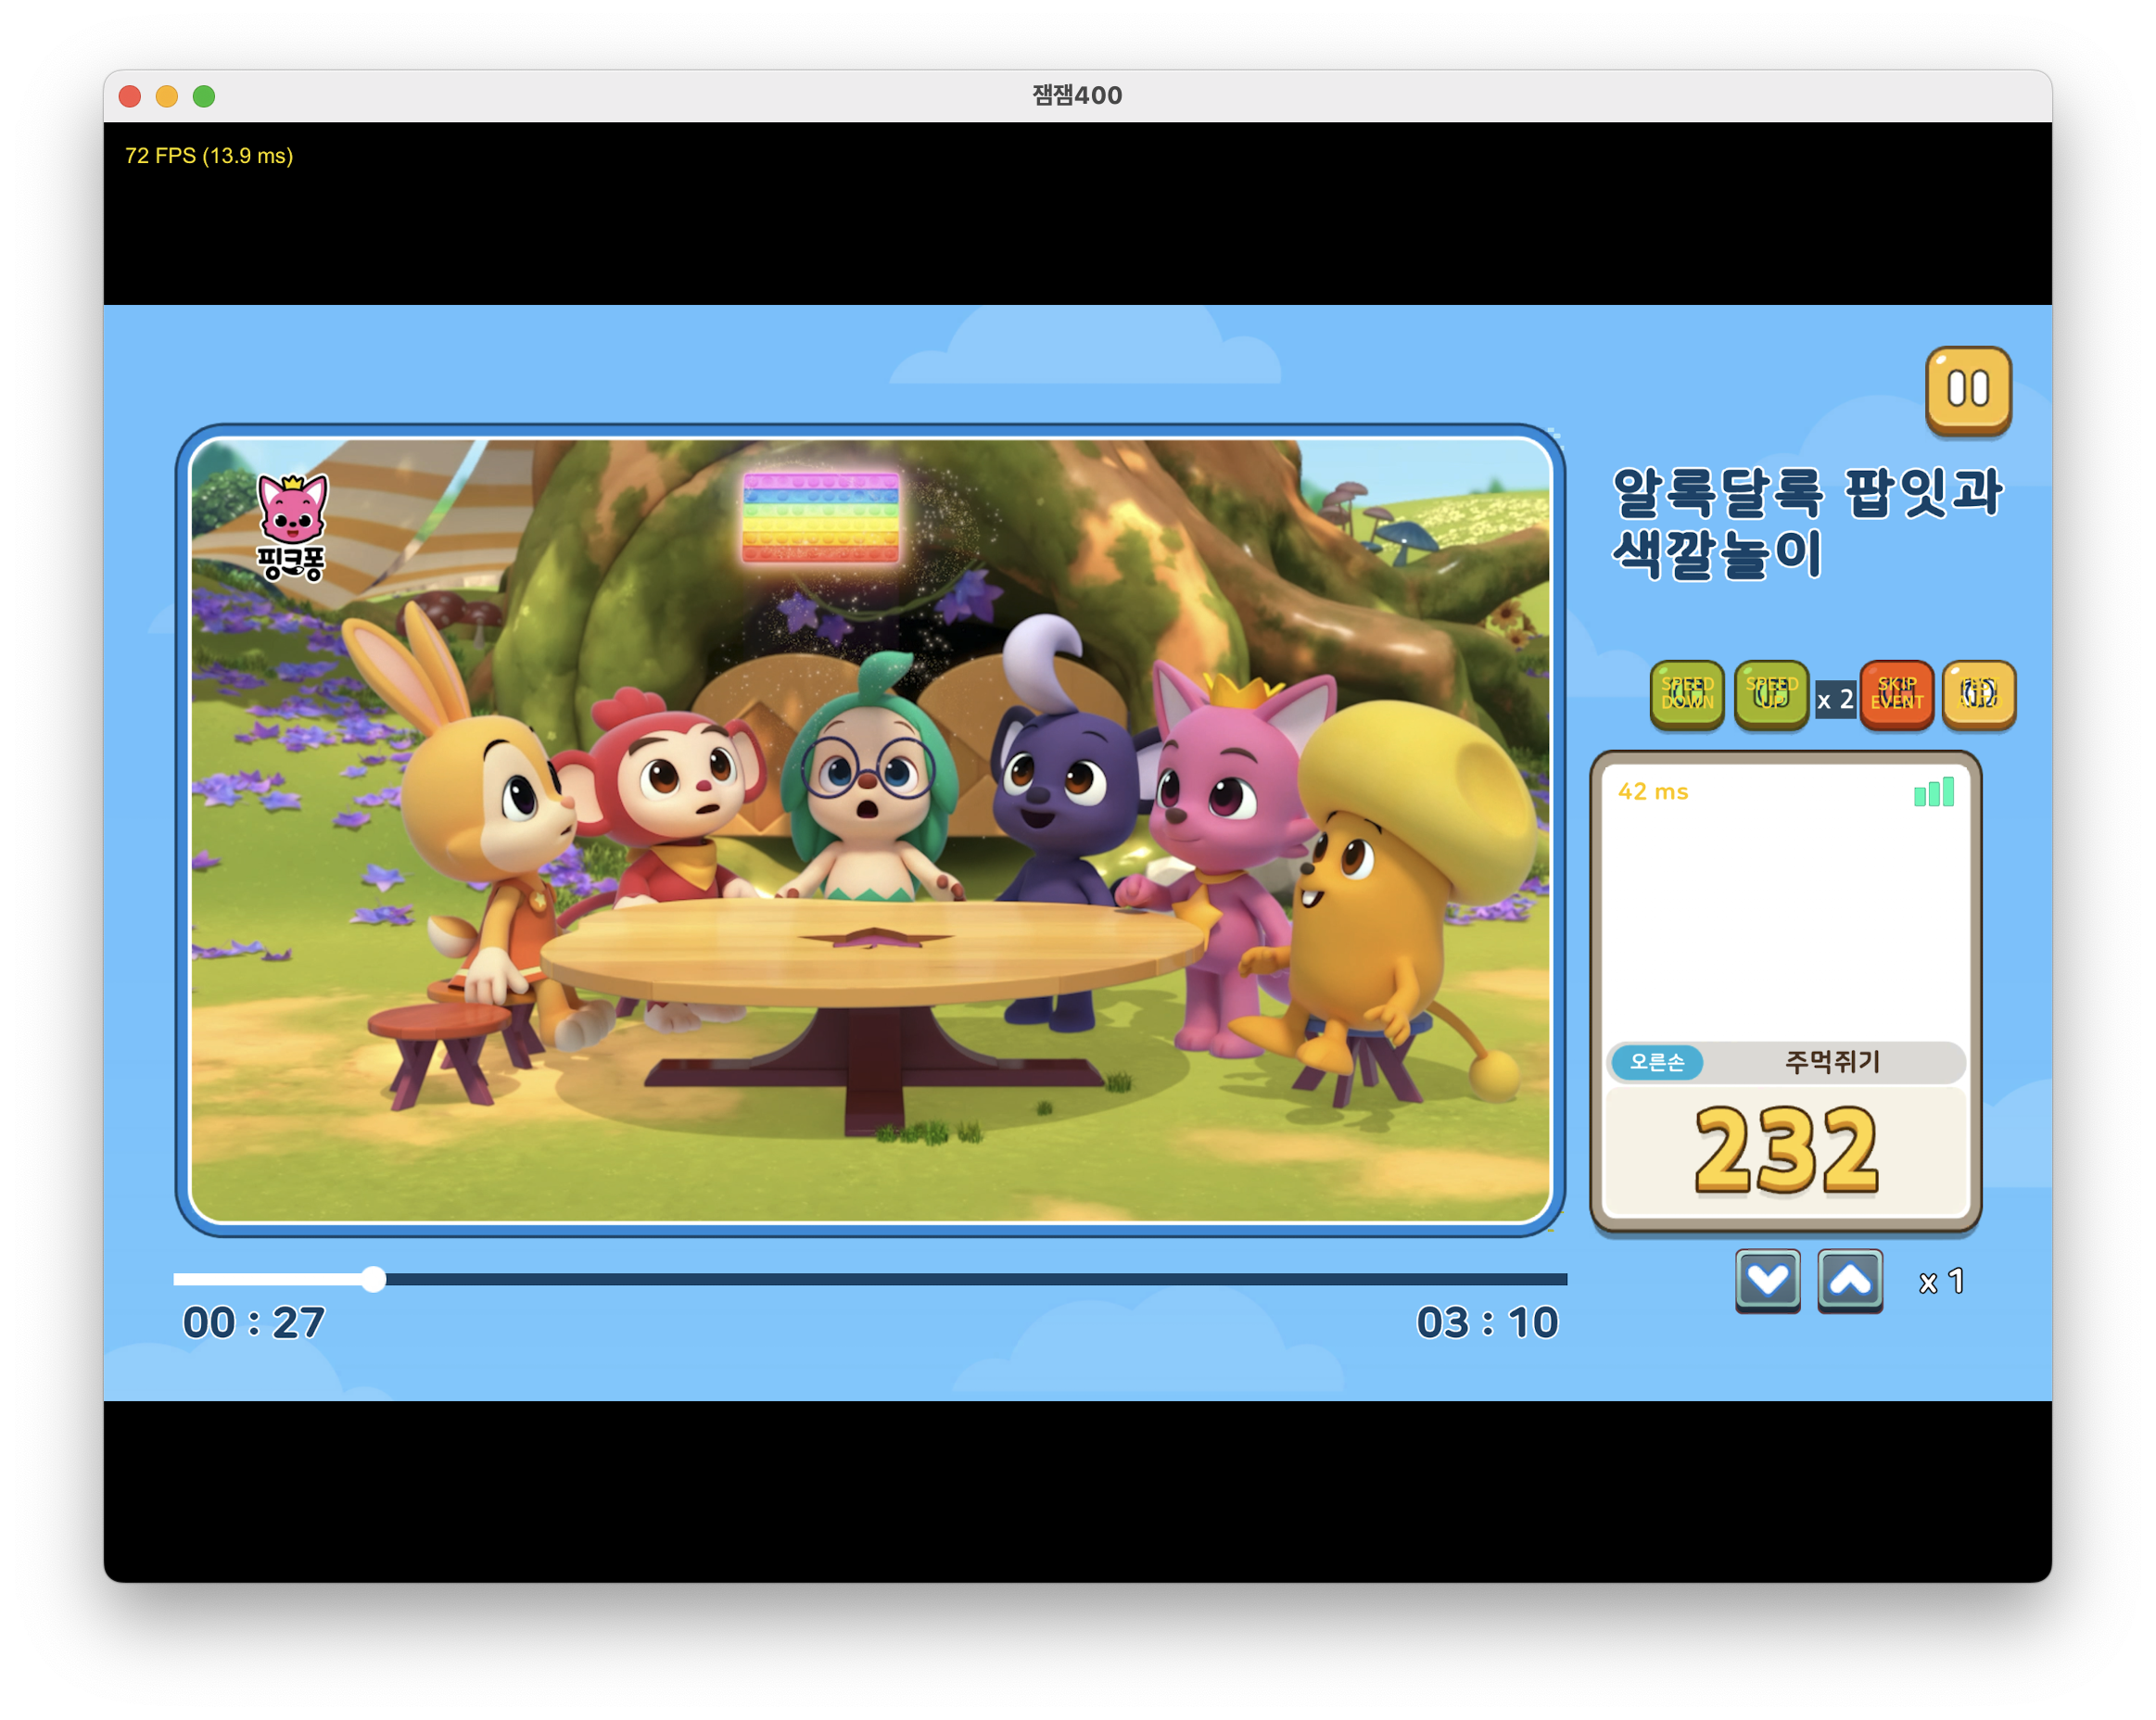Screen dimensions: 2156x1720
Task: Click the rainbow pop-it toy in the video
Action: [820, 518]
